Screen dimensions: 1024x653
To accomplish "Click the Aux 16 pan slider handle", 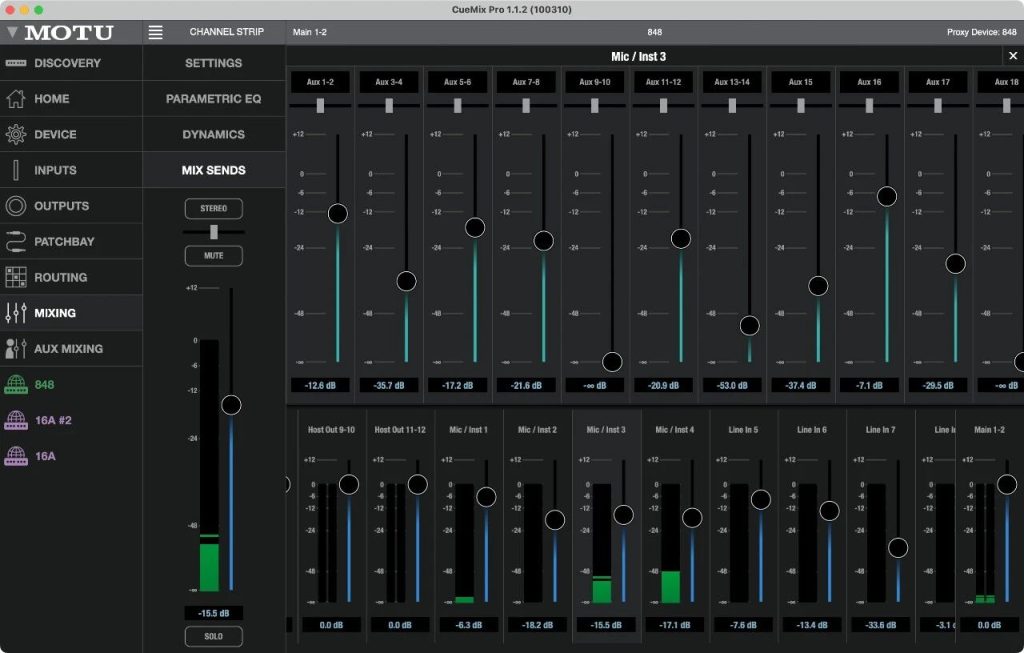I will [x=869, y=105].
